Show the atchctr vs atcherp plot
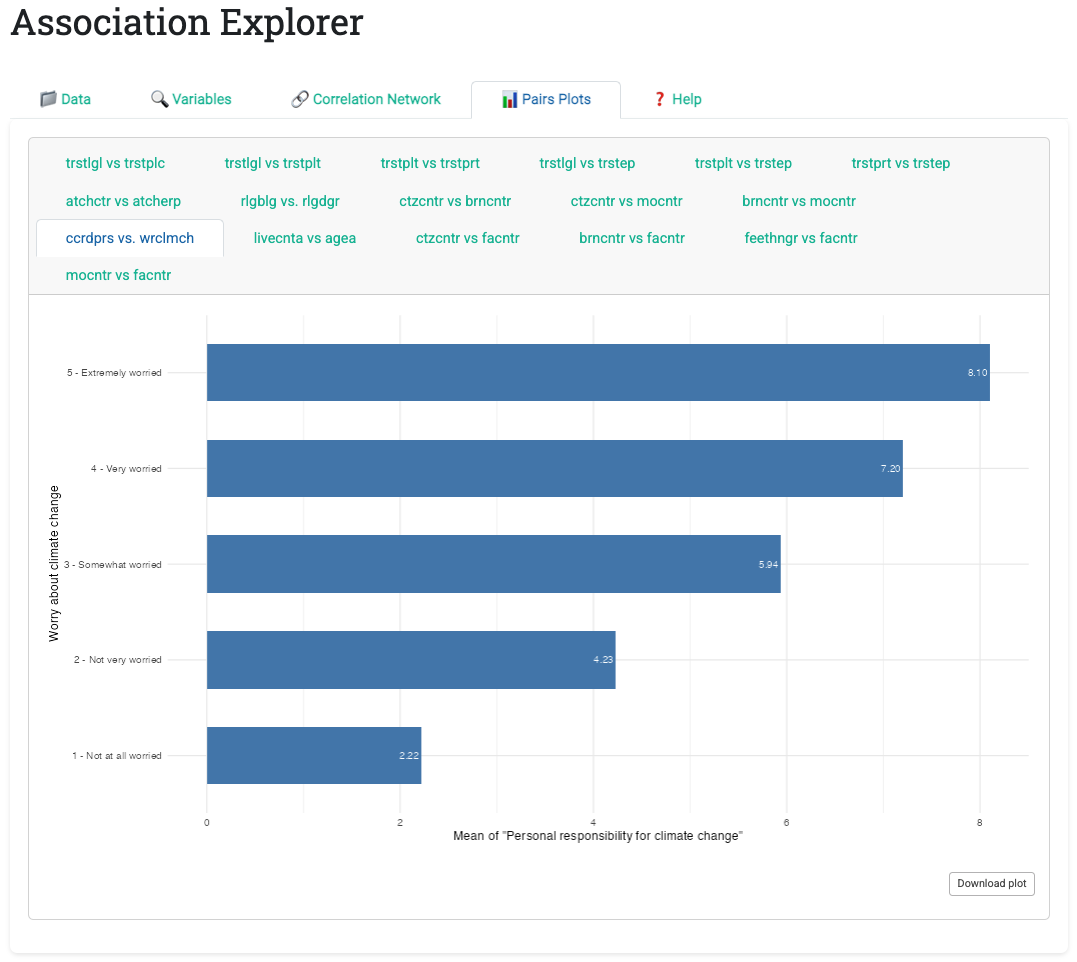1077x962 pixels. coord(123,201)
